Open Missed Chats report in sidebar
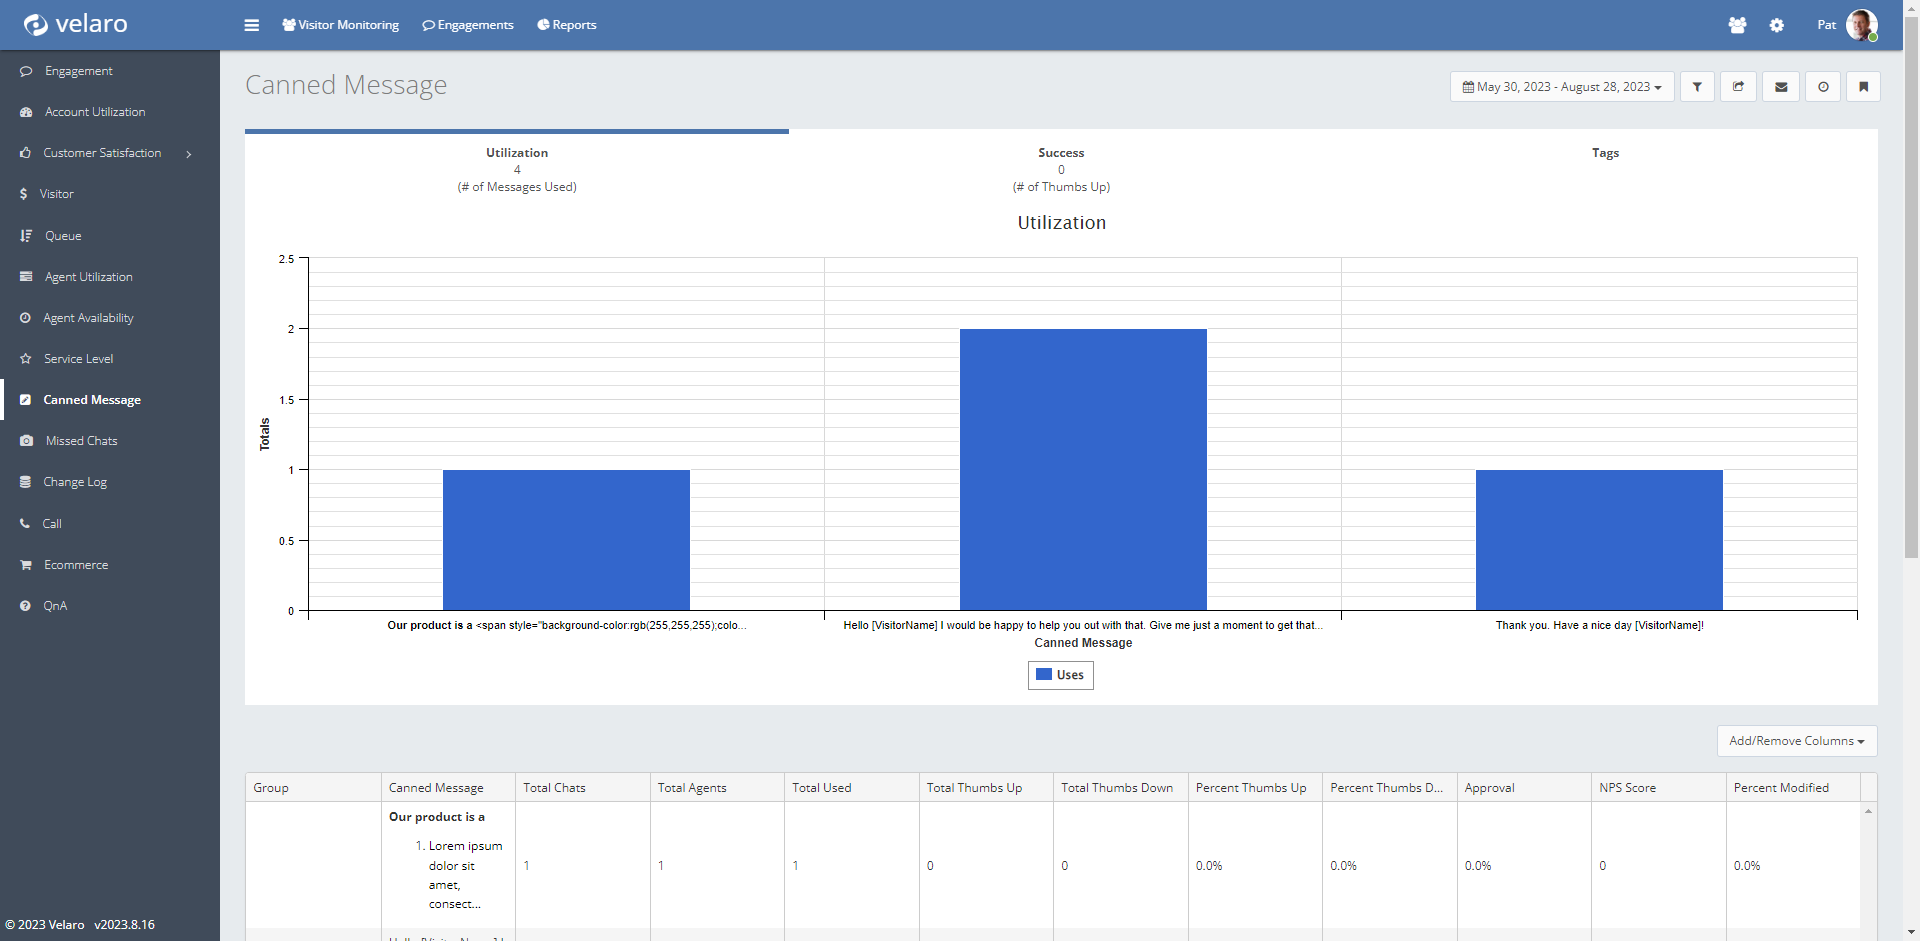The image size is (1920, 941). pos(81,441)
